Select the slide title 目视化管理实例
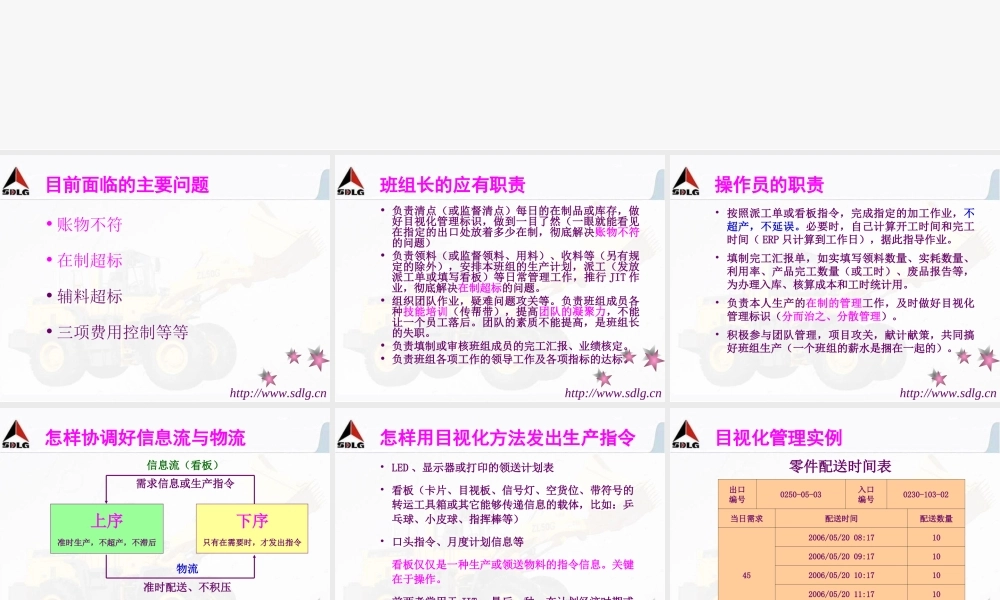The image size is (1000, 600). point(778,438)
